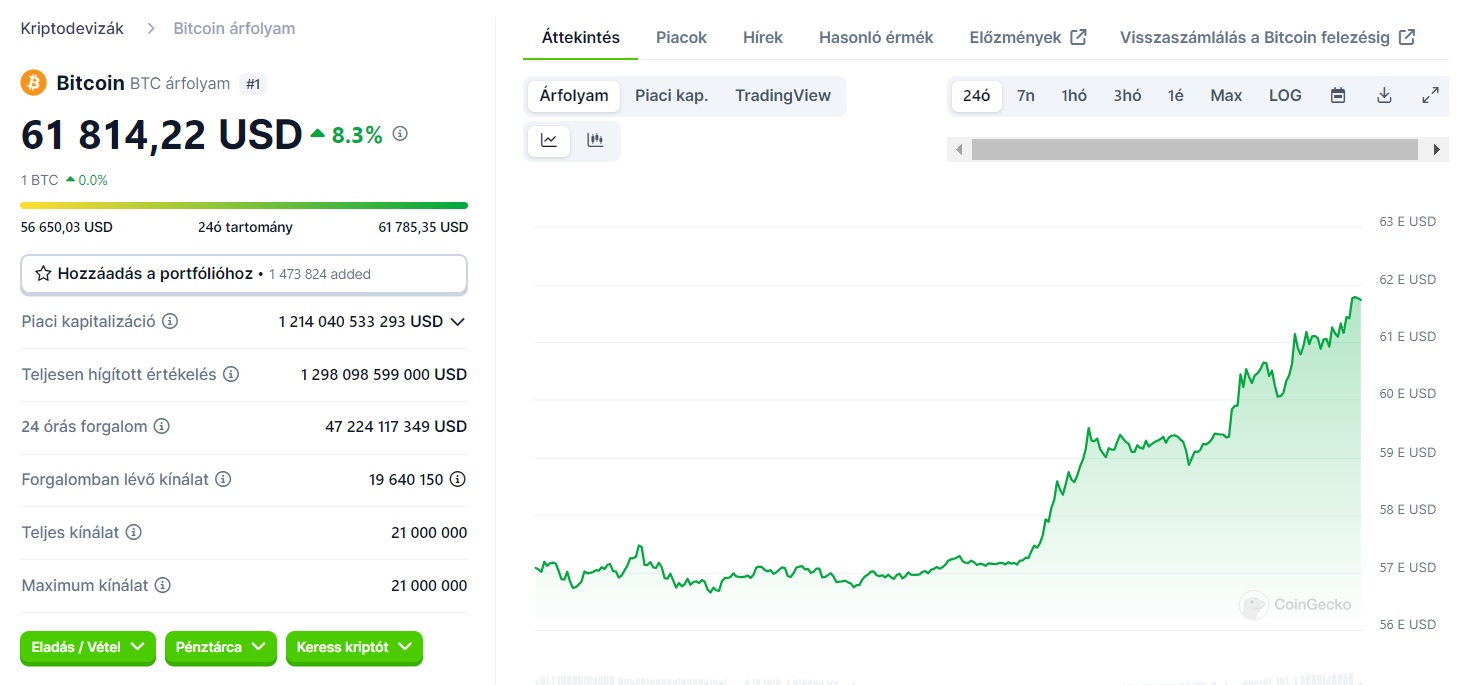Image resolution: width=1461 pixels, height=685 pixels.
Task: Click the 56 E USD axis label
Action: [1408, 625]
